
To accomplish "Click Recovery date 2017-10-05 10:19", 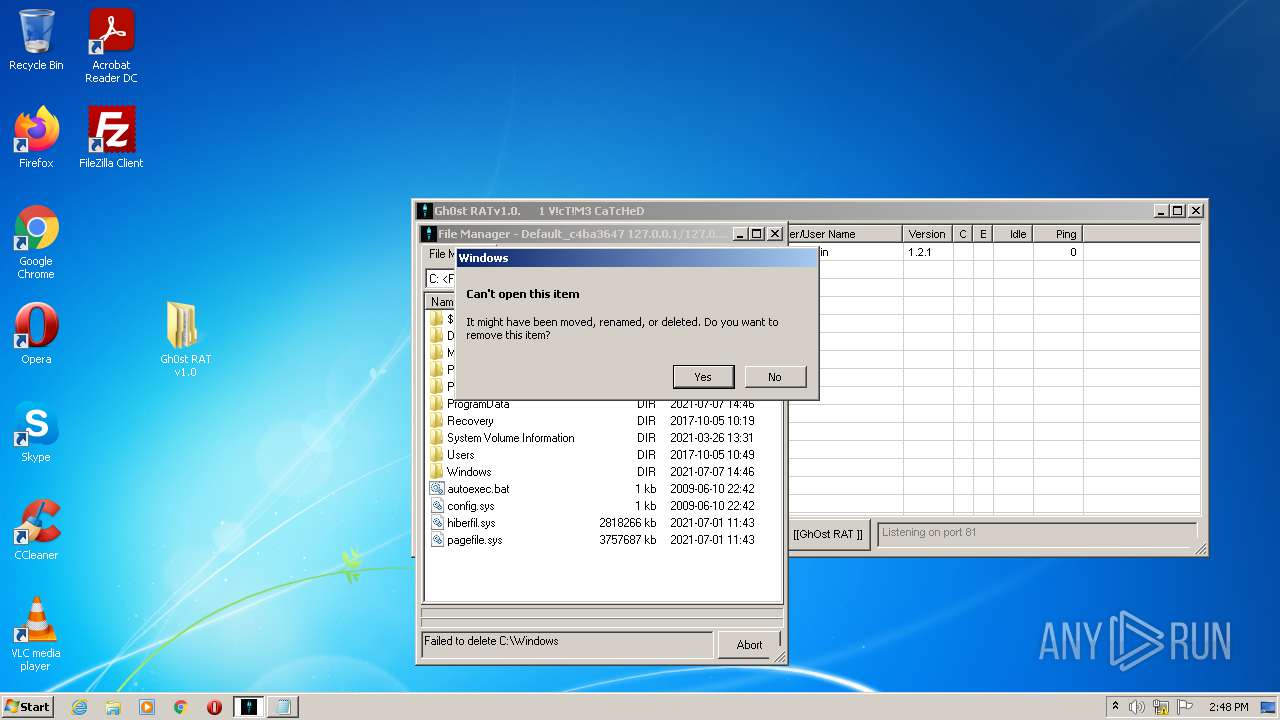I will 712,421.
